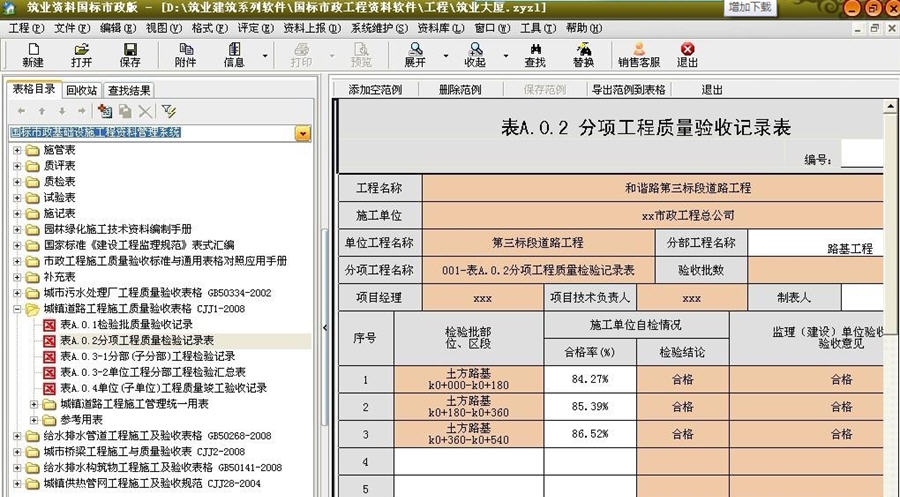Select 表A.0.4单位(子单位)工程质量竣工验收记录 item
Viewport: 900px width, 497px height.
(x=164, y=388)
